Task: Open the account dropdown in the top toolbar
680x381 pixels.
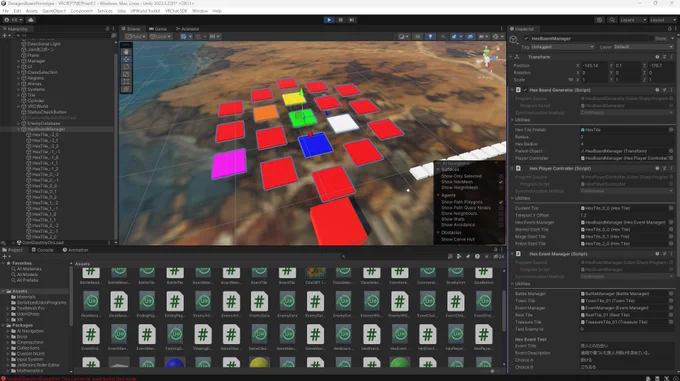Action: (13, 20)
